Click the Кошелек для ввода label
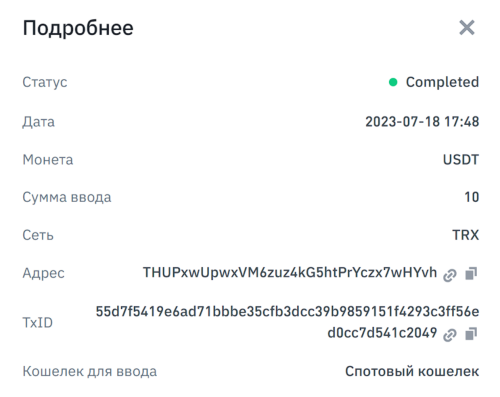This screenshot has height=397, width=500. coord(89,371)
